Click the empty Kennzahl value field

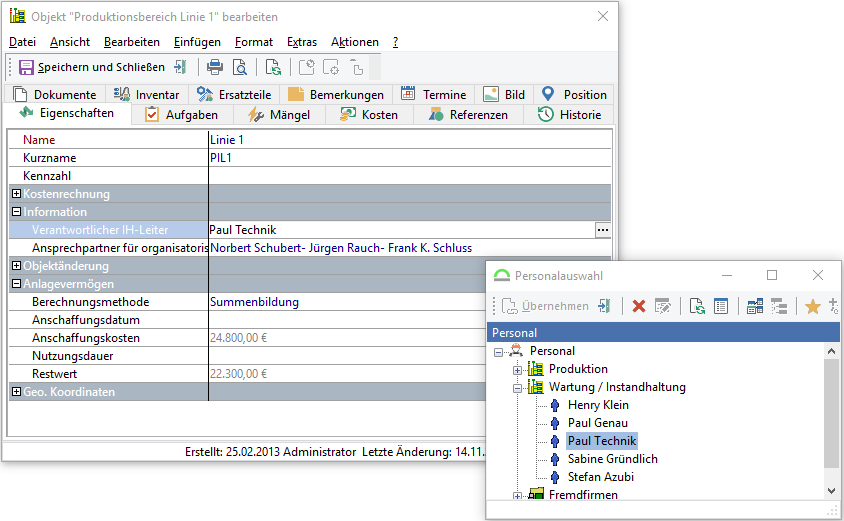coord(410,176)
